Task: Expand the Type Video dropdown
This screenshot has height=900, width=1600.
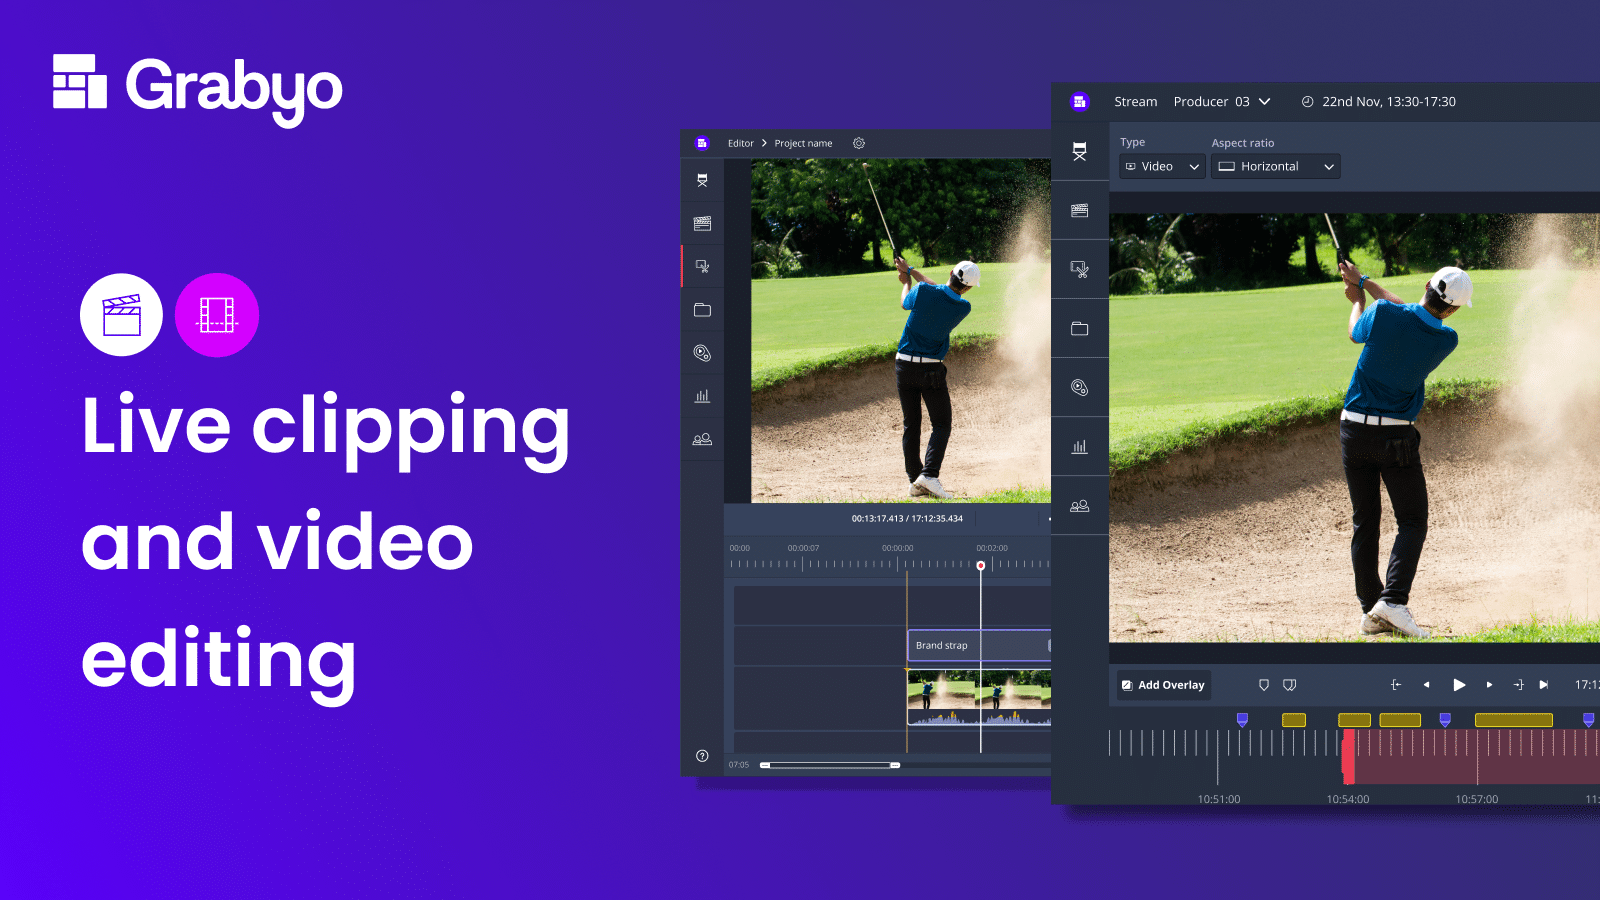Action: pyautogui.click(x=1162, y=166)
